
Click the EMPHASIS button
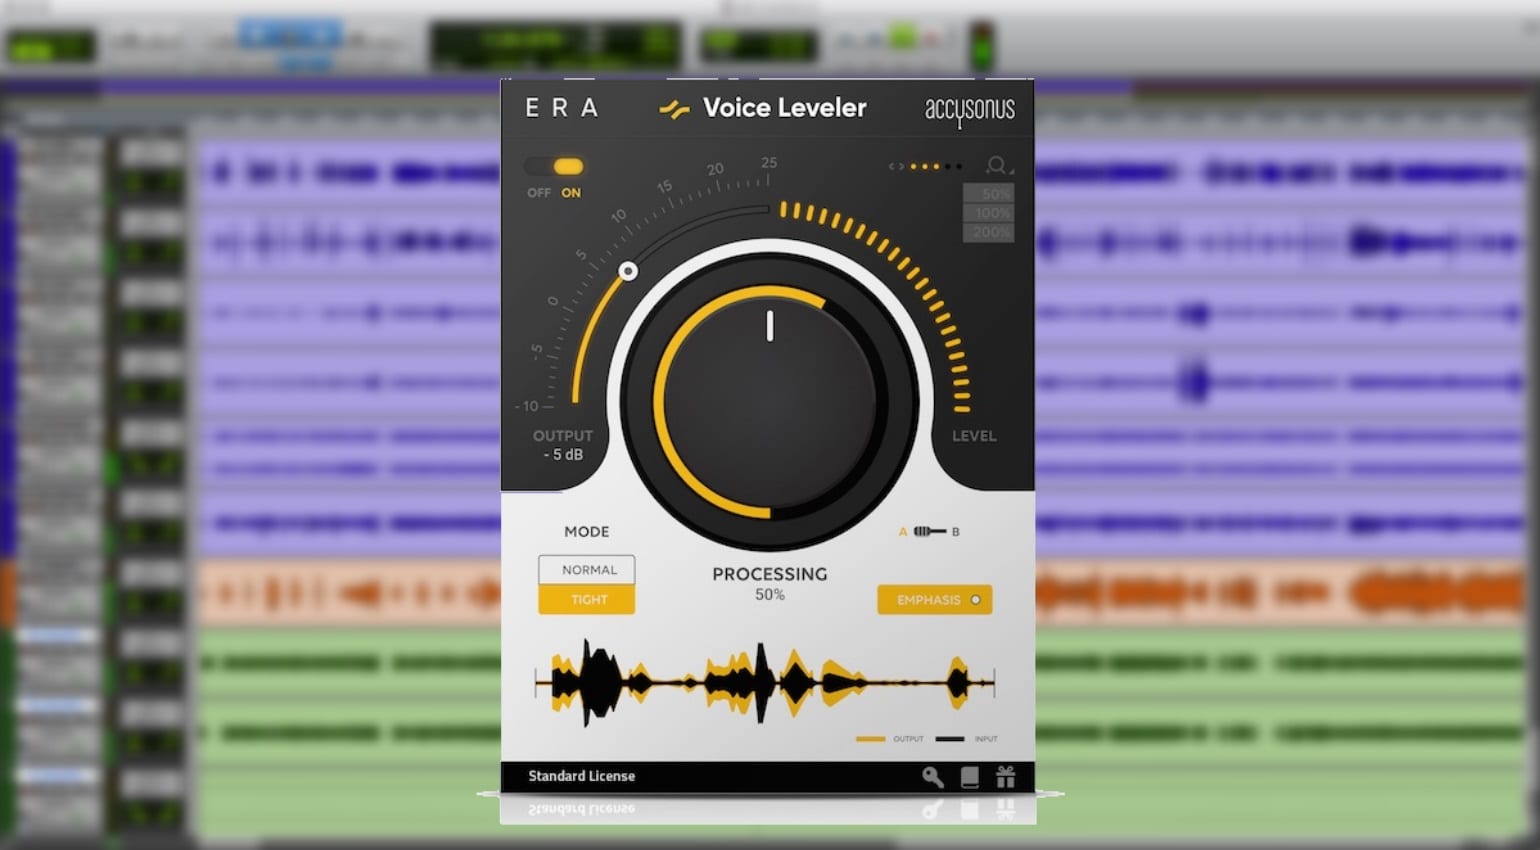[x=930, y=599]
